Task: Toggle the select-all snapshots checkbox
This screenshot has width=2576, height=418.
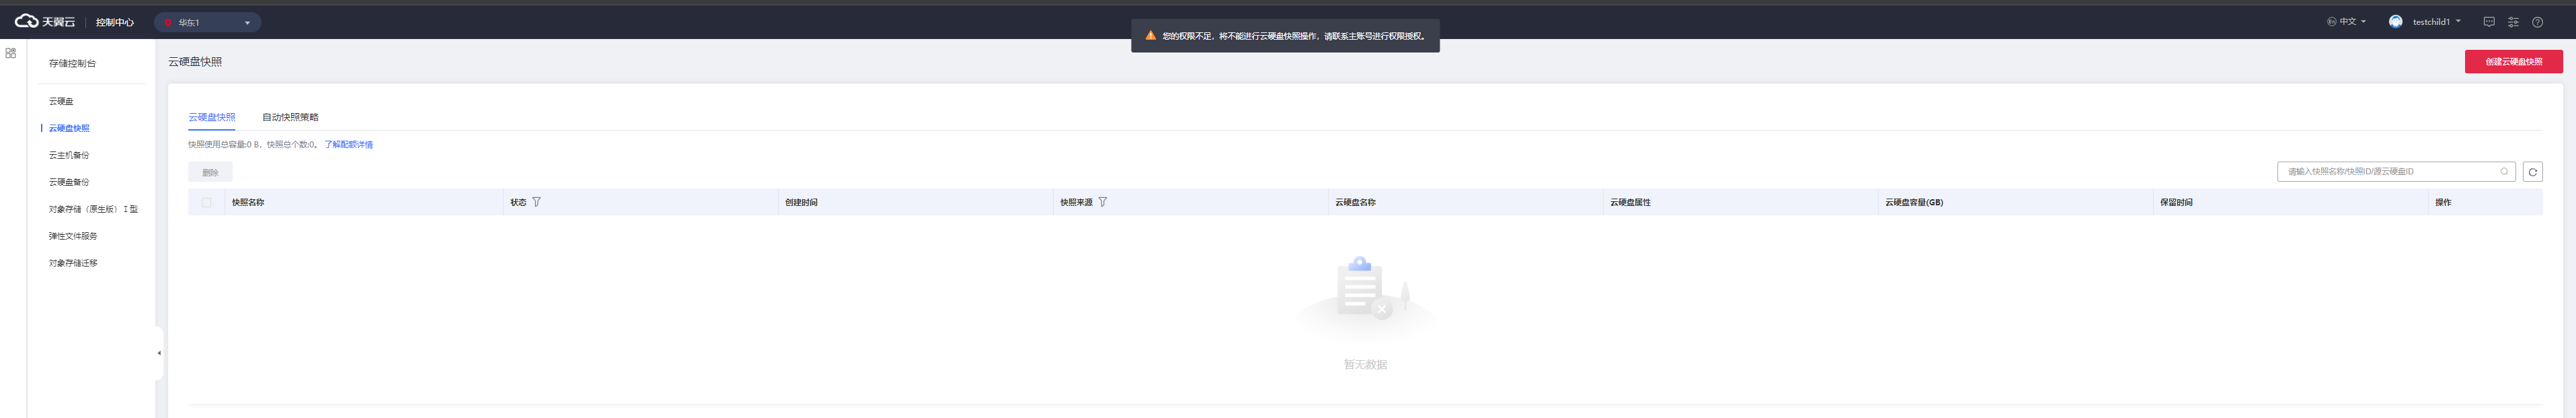Action: 207,202
